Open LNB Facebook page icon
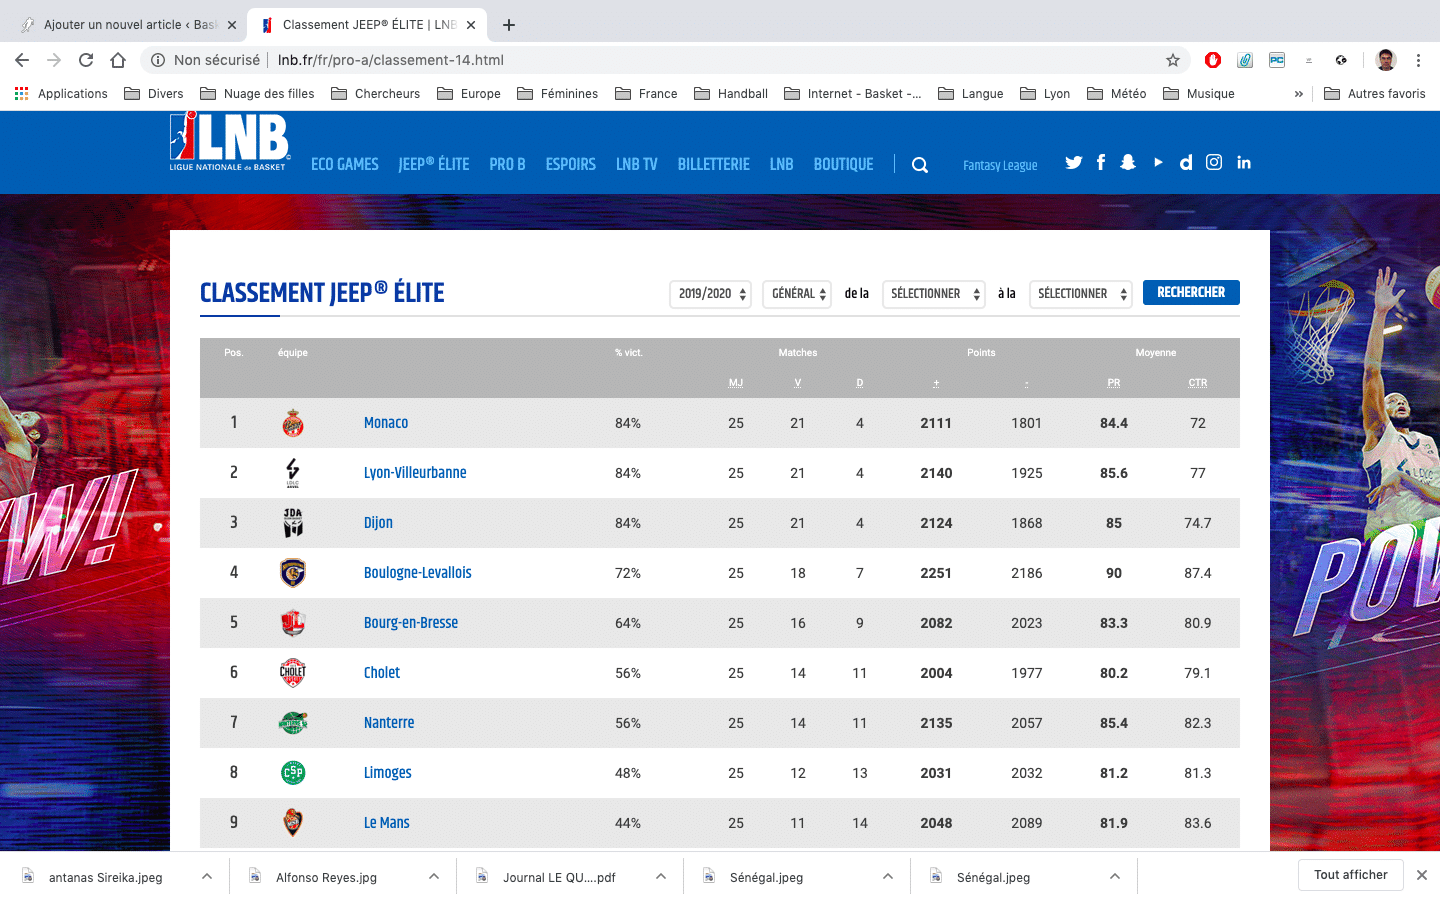Image resolution: width=1440 pixels, height=900 pixels. (1101, 162)
